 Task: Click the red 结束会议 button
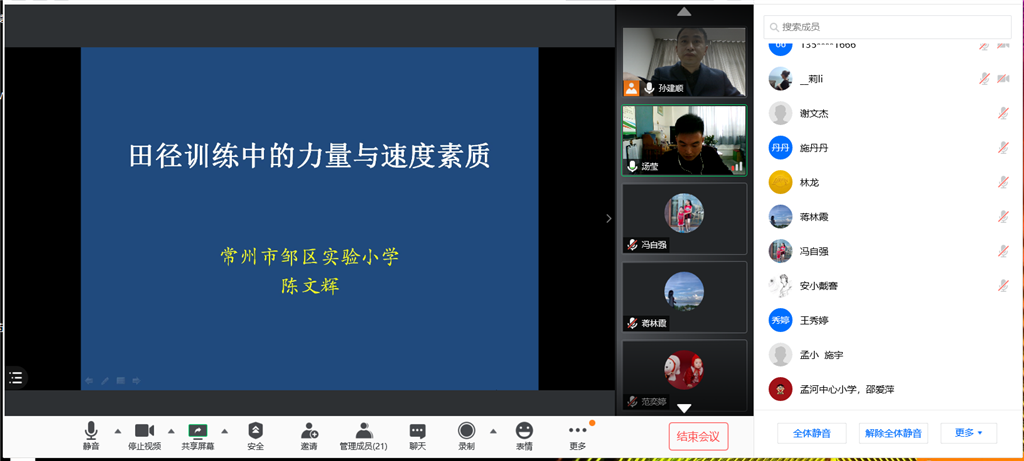[698, 436]
